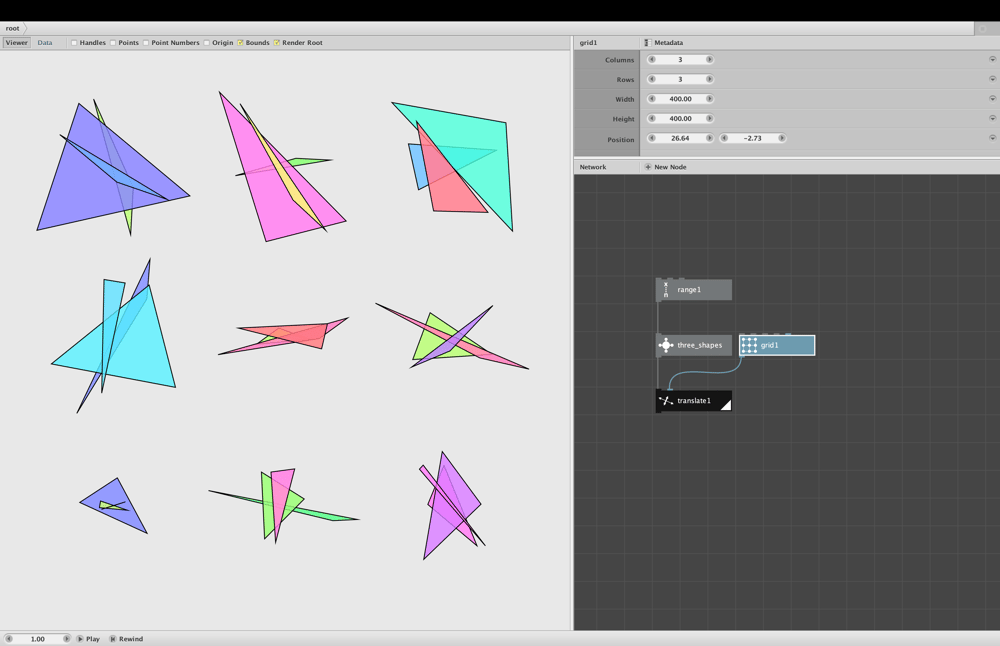Click the Height 400.00 field
1000x646 pixels.
(x=680, y=119)
